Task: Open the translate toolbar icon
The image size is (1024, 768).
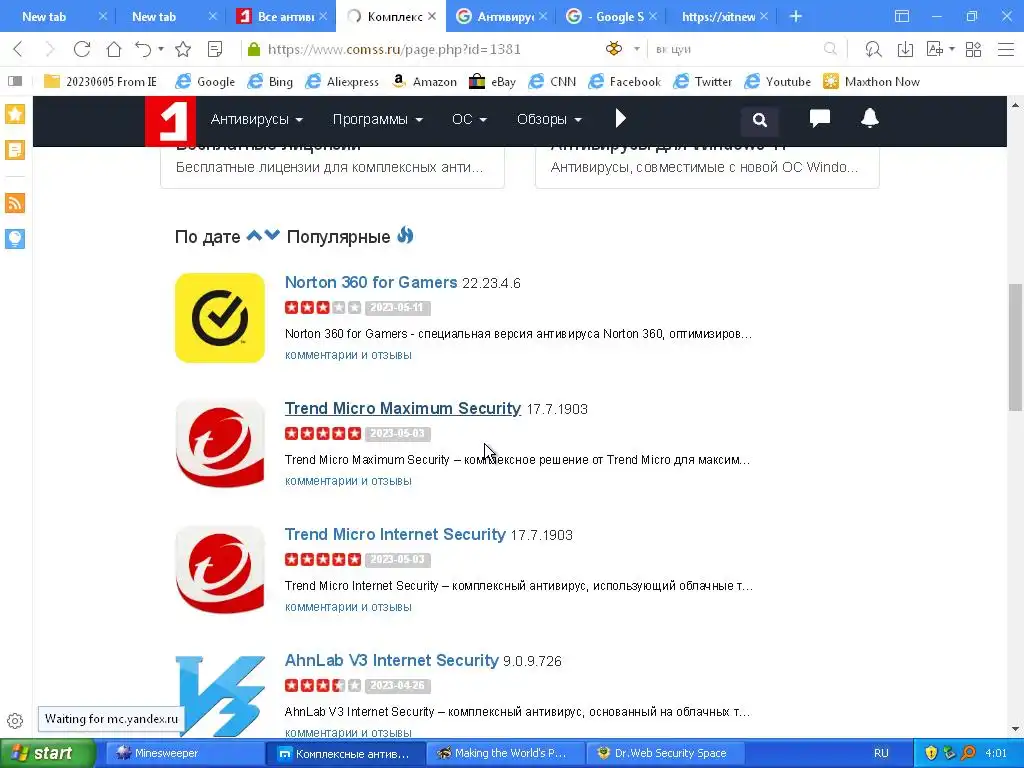Action: [x=935, y=49]
